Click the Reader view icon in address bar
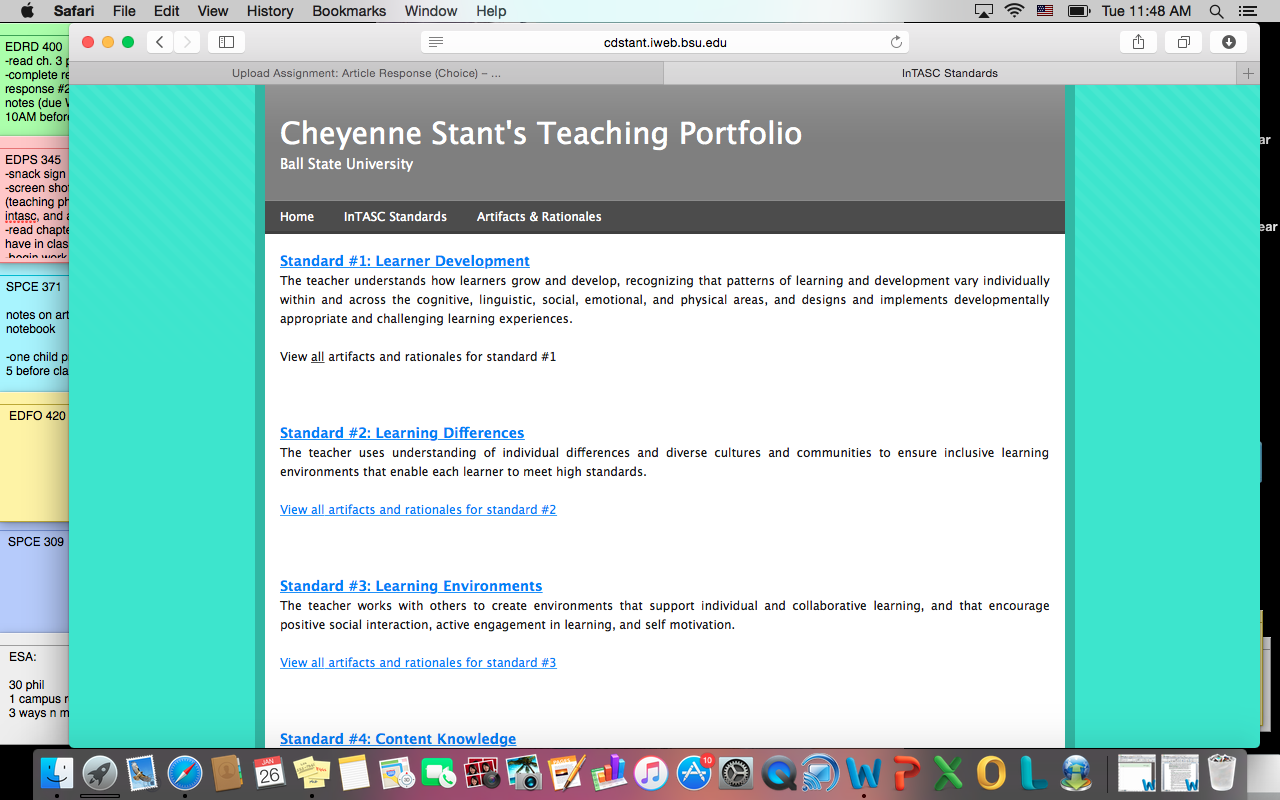The image size is (1280, 800). tap(436, 42)
